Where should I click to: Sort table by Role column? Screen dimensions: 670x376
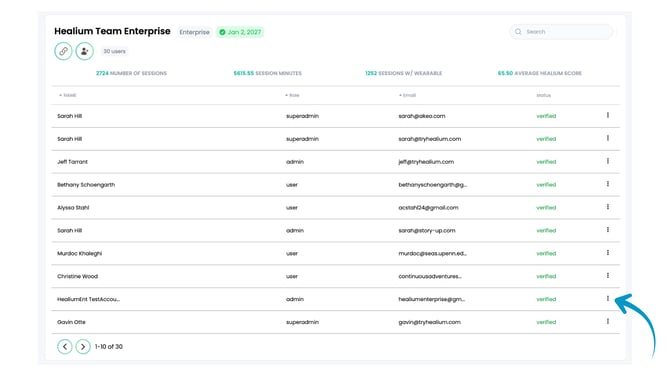point(292,95)
